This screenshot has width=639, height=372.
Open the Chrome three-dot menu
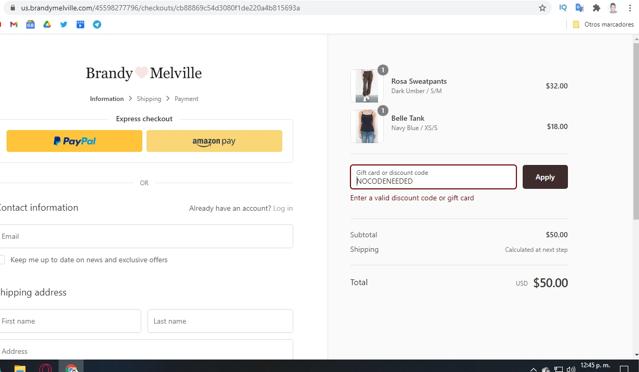pos(630,8)
